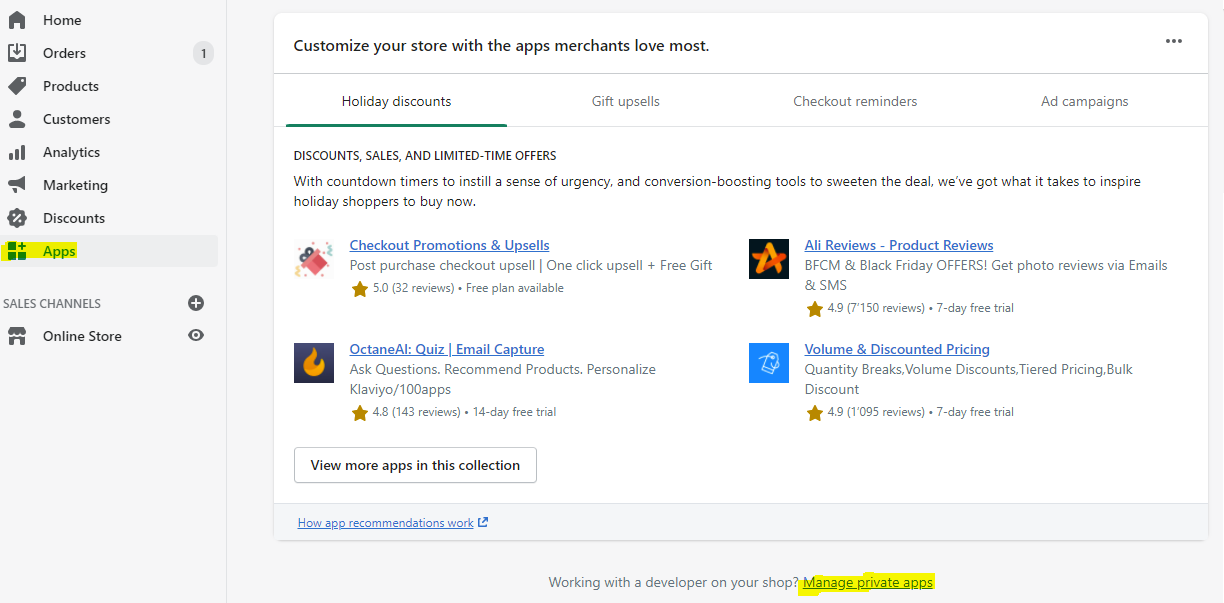The height and width of the screenshot is (603, 1224).
Task: Click the 4.9 (7'150 reviews) rating text
Action: click(876, 308)
